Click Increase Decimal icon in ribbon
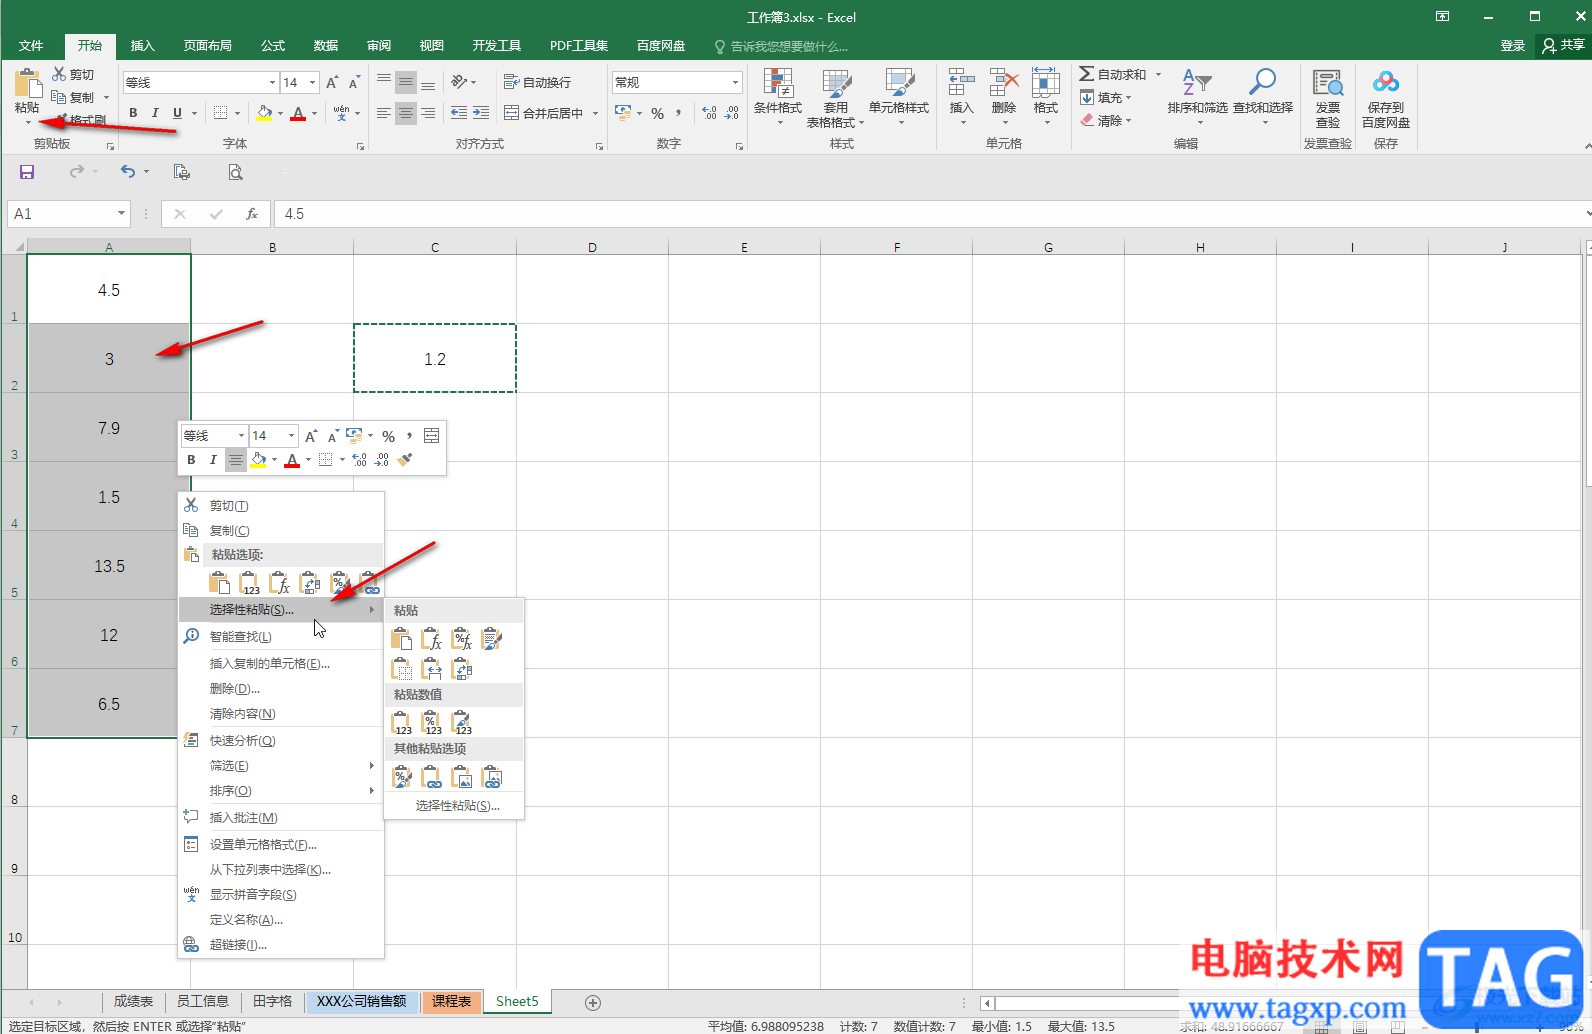1592x1034 pixels. pos(709,113)
